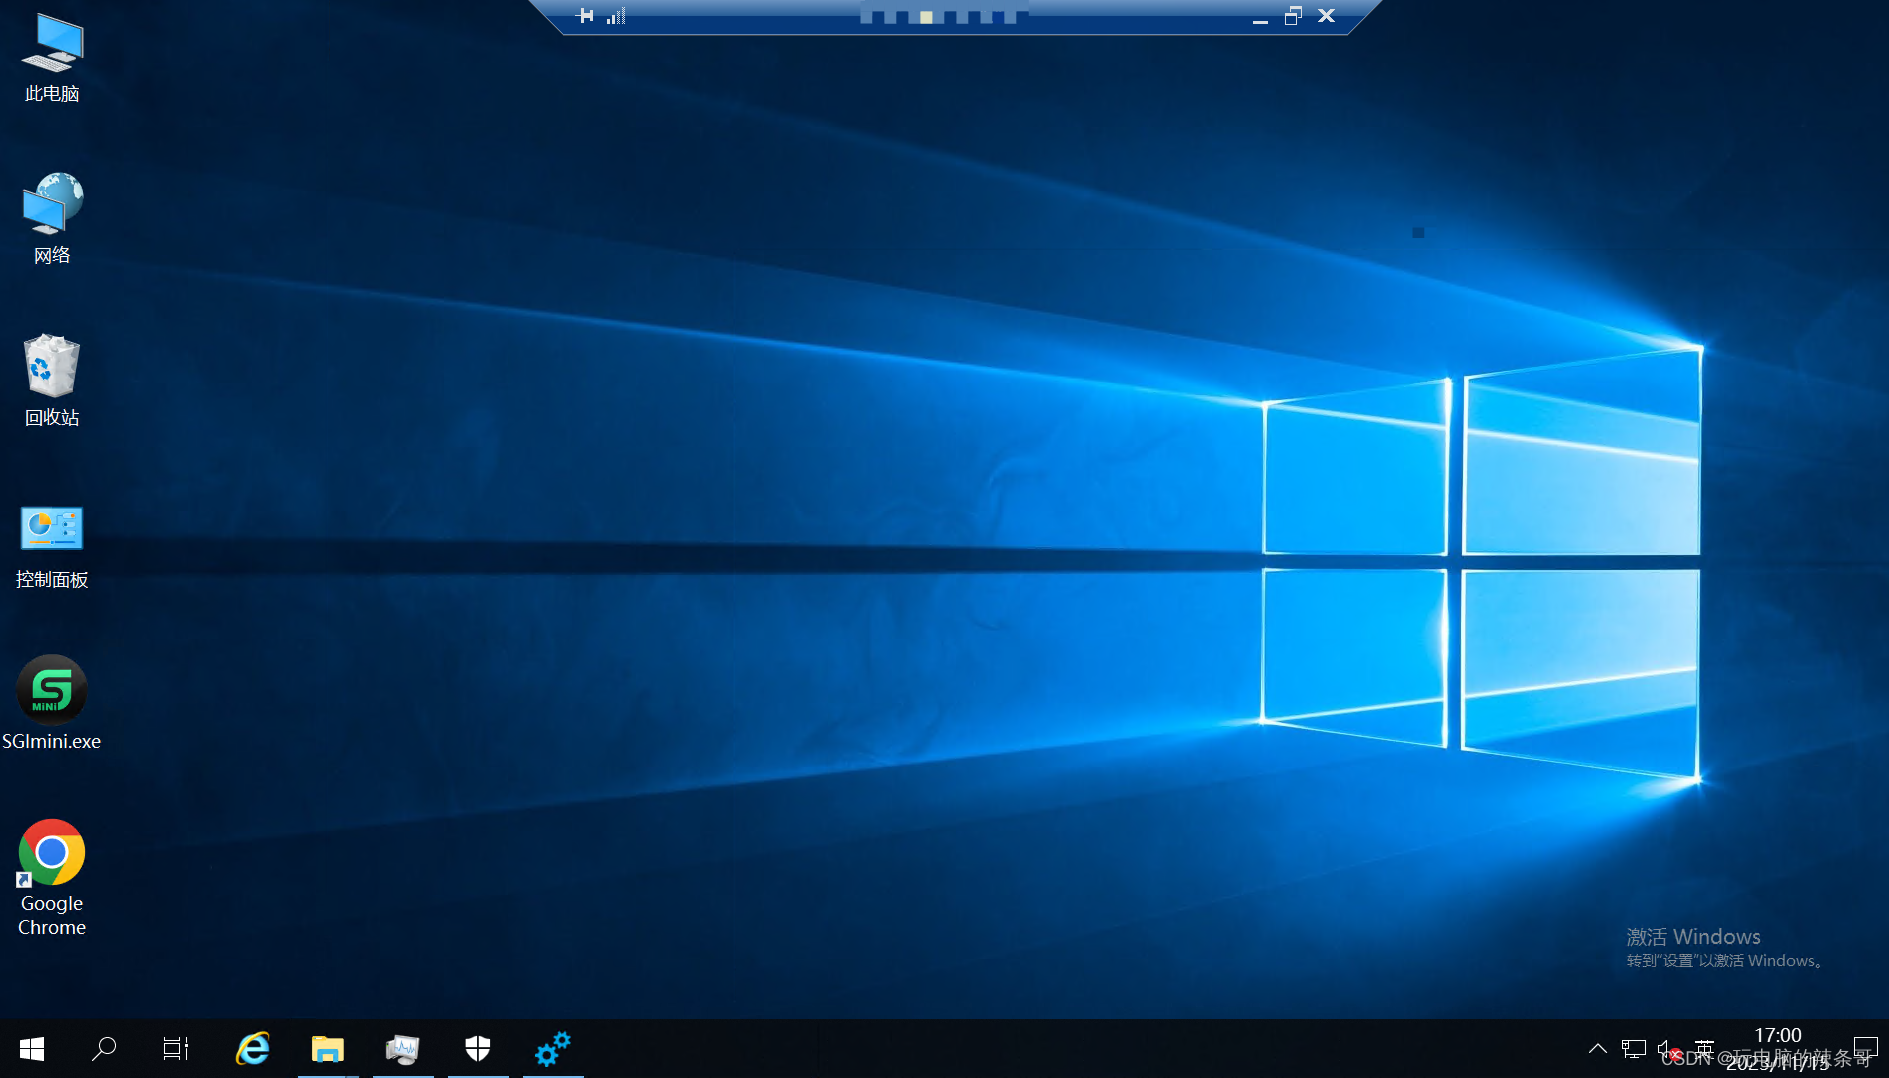The width and height of the screenshot is (1889, 1078).
Task: Check remote connection signal strength icon
Action: [x=616, y=15]
